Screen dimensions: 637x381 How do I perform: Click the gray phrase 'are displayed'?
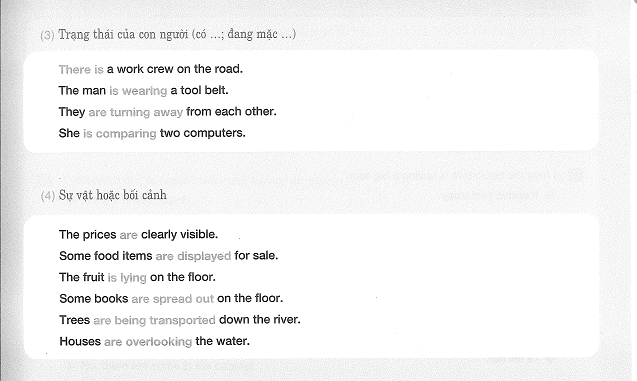193,256
